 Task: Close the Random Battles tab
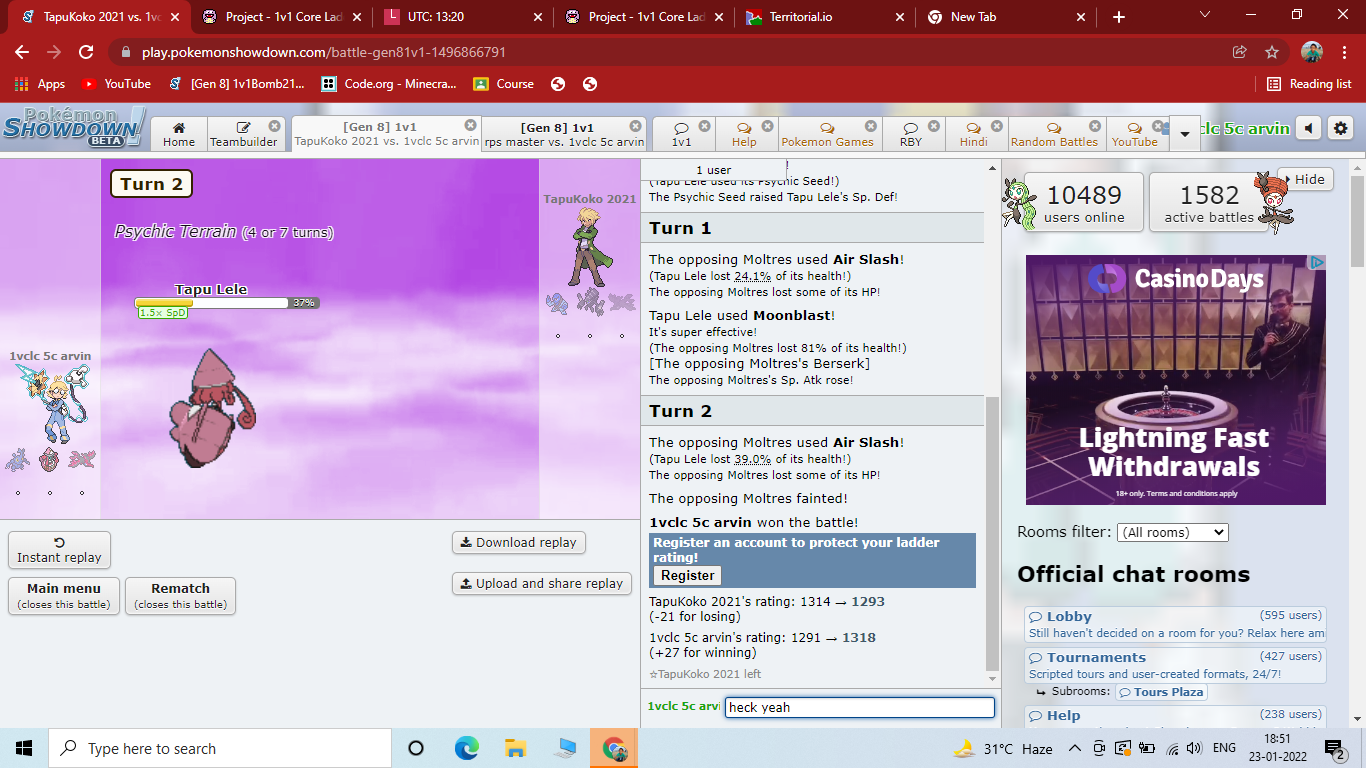pyautogui.click(x=1095, y=126)
